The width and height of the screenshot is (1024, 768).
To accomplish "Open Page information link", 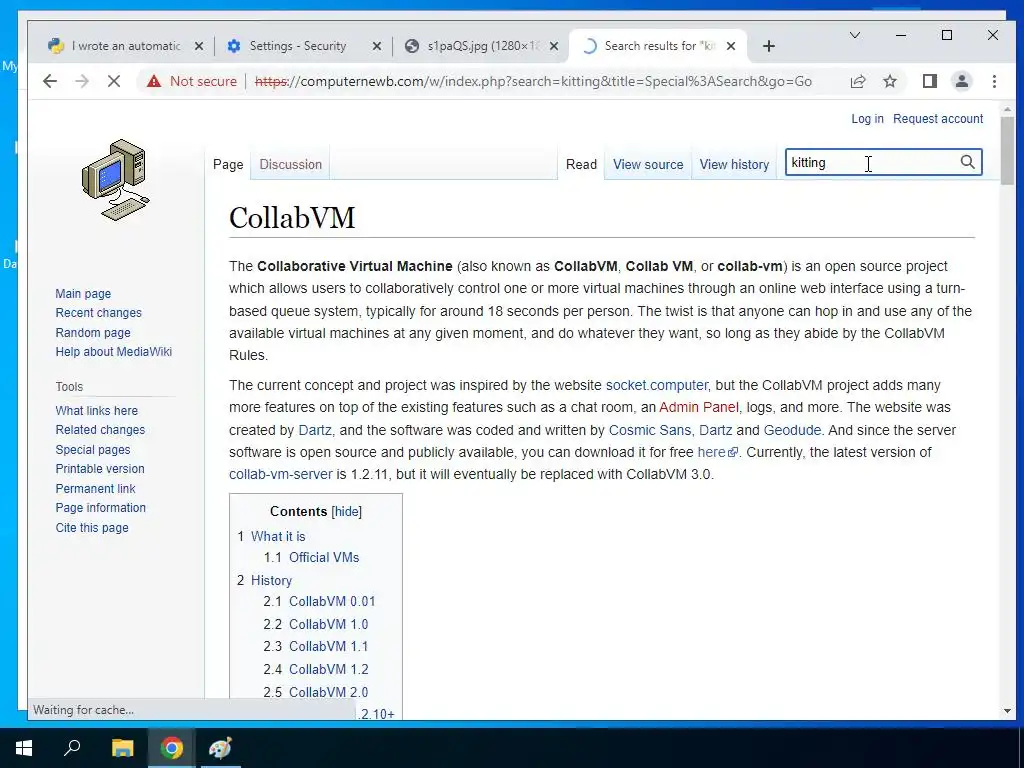I will (x=101, y=507).
